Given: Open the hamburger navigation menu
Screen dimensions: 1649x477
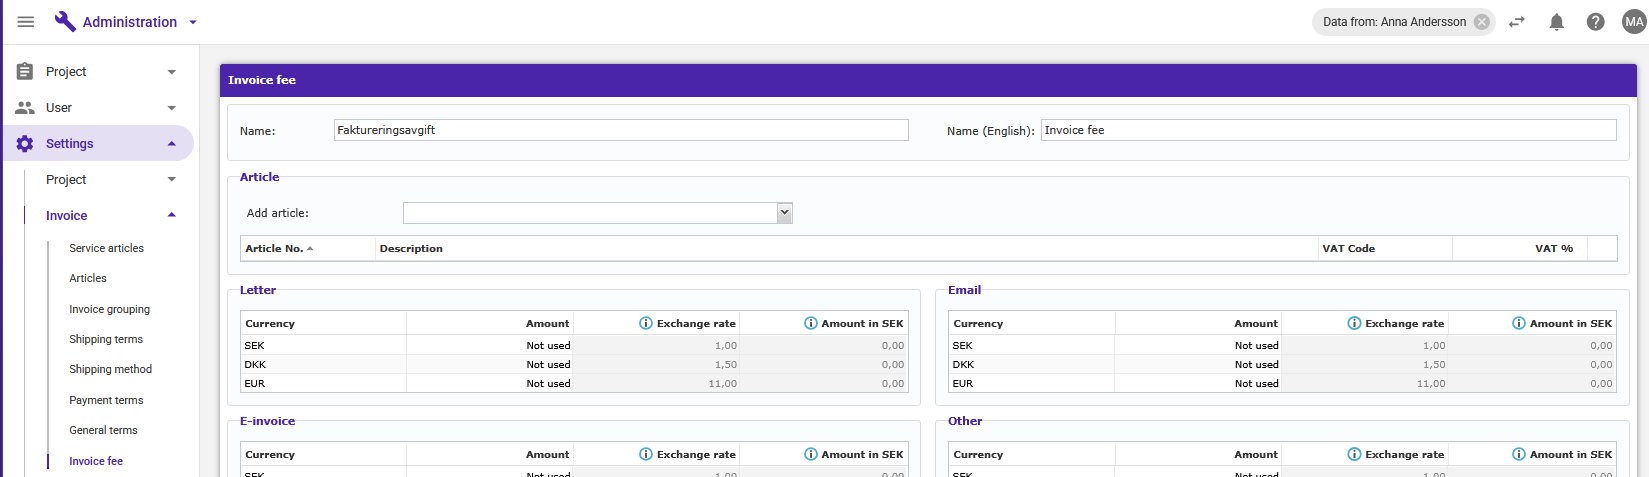Looking at the screenshot, I should pyautogui.click(x=26, y=22).
